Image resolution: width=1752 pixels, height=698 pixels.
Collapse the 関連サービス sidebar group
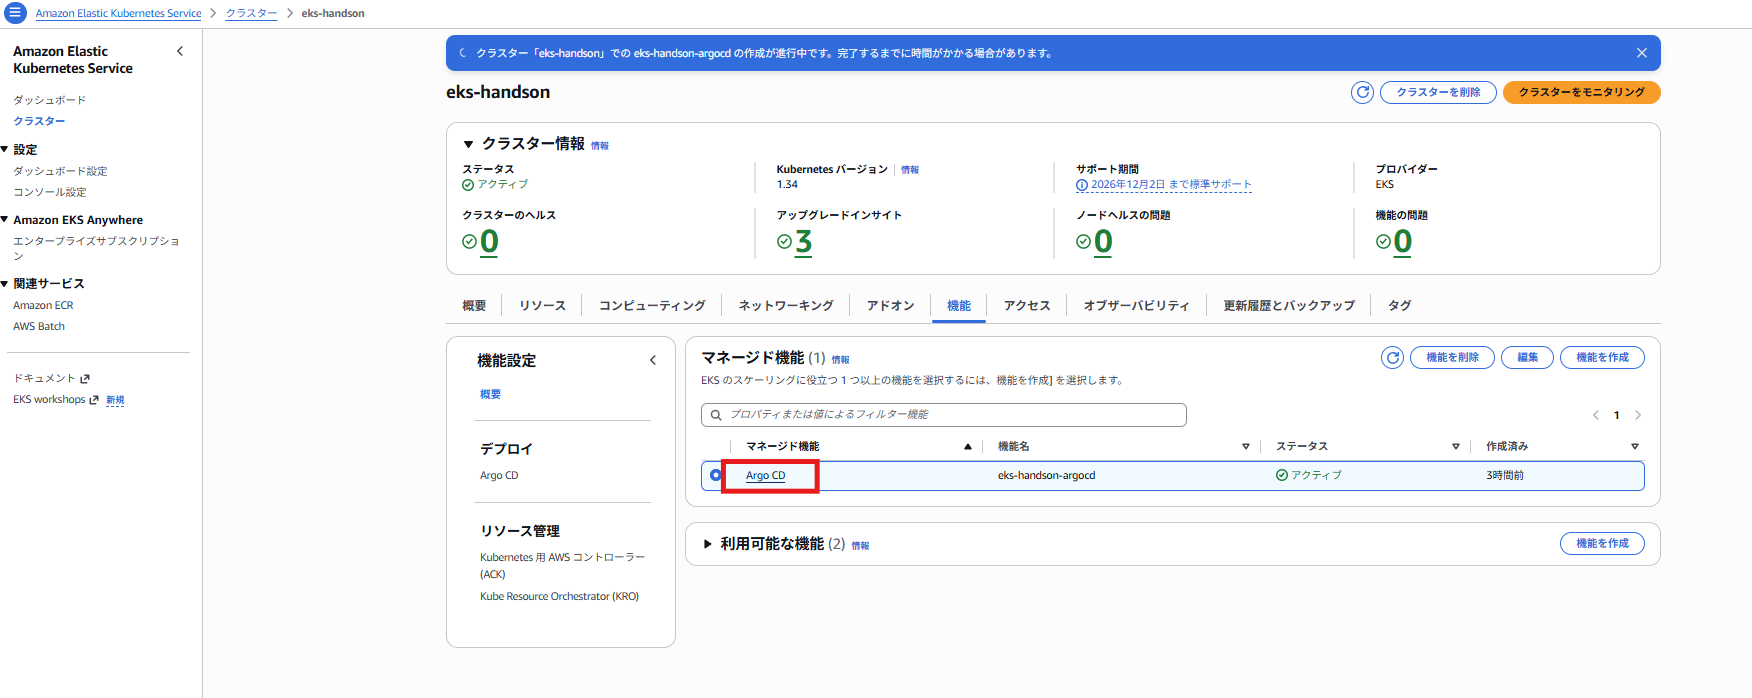click(x=5, y=283)
